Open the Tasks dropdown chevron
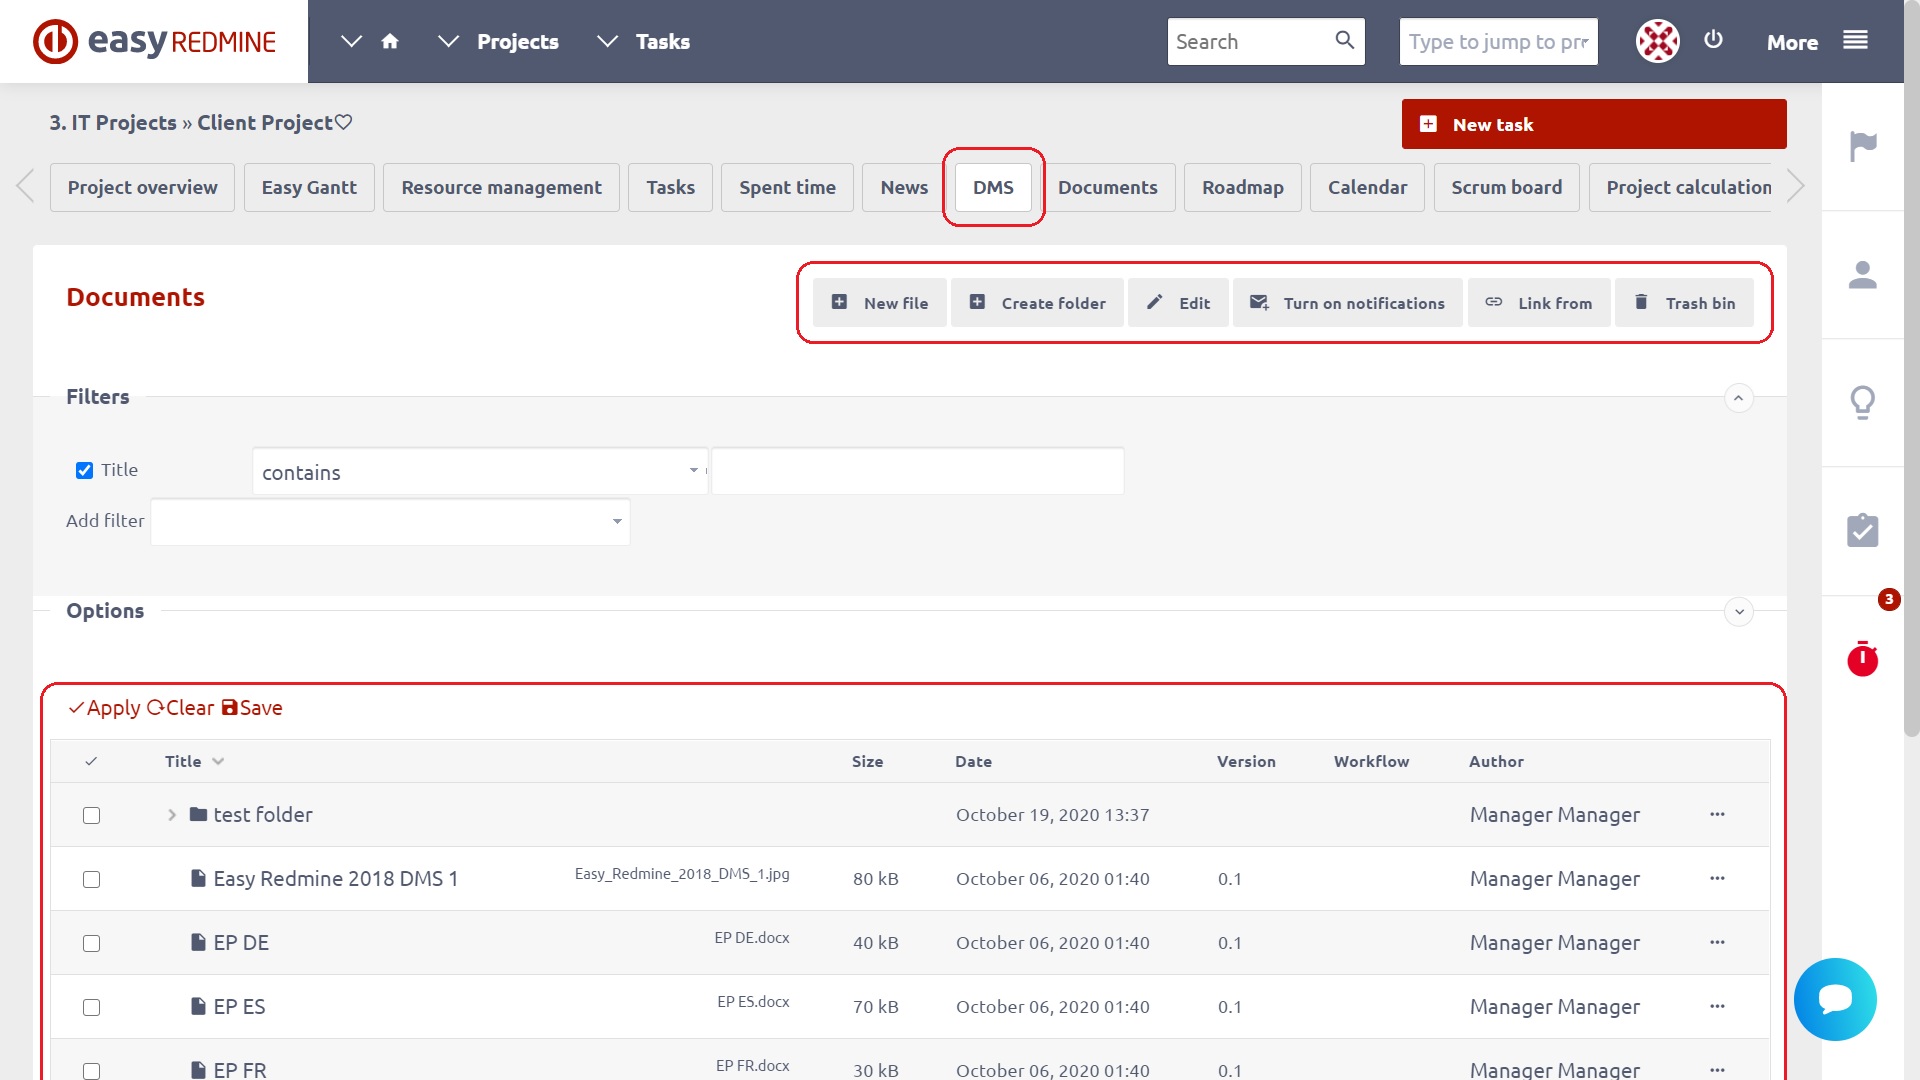This screenshot has height=1080, width=1920. [x=607, y=41]
